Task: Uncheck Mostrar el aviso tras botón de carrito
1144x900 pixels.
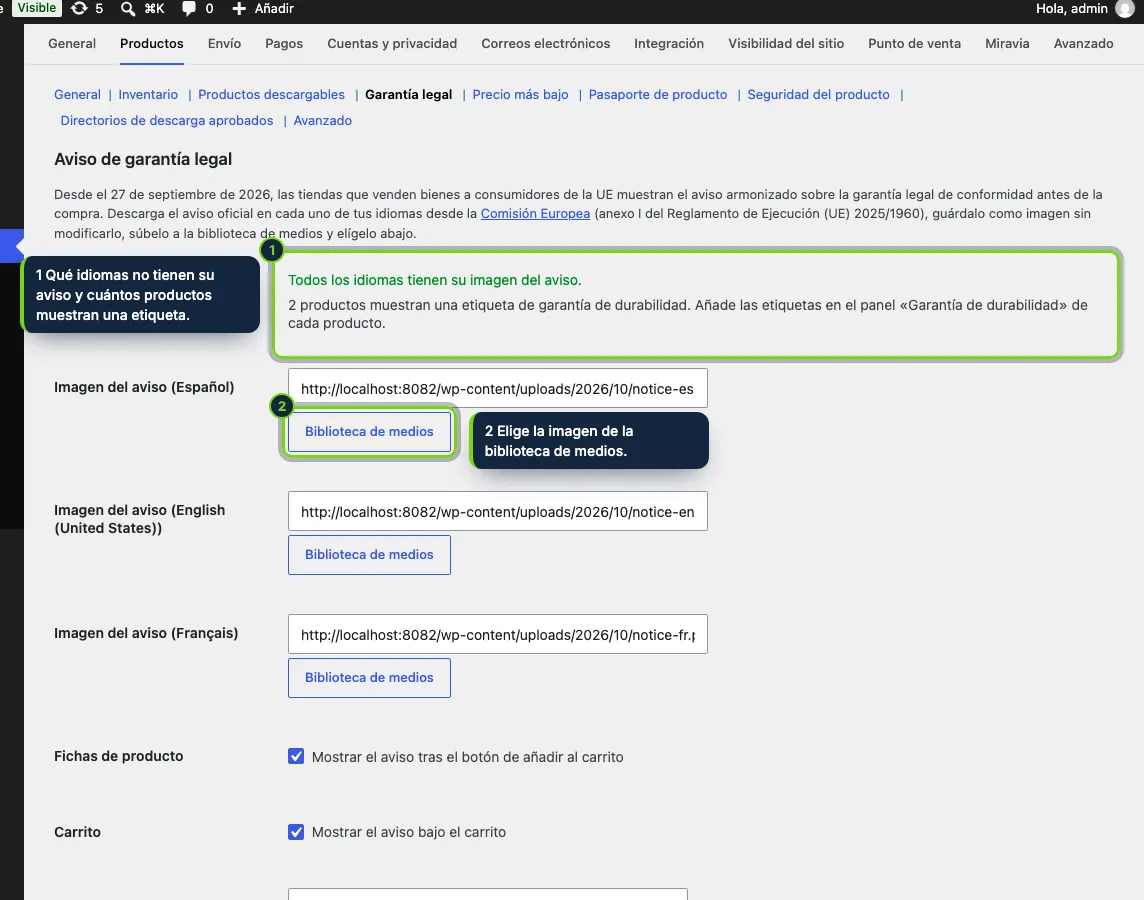Action: (x=296, y=756)
